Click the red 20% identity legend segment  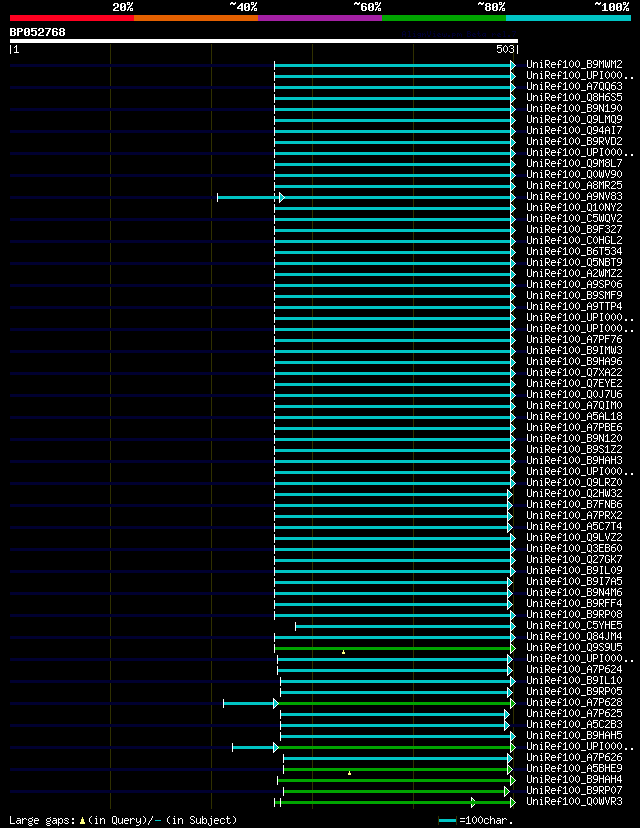coord(72,18)
